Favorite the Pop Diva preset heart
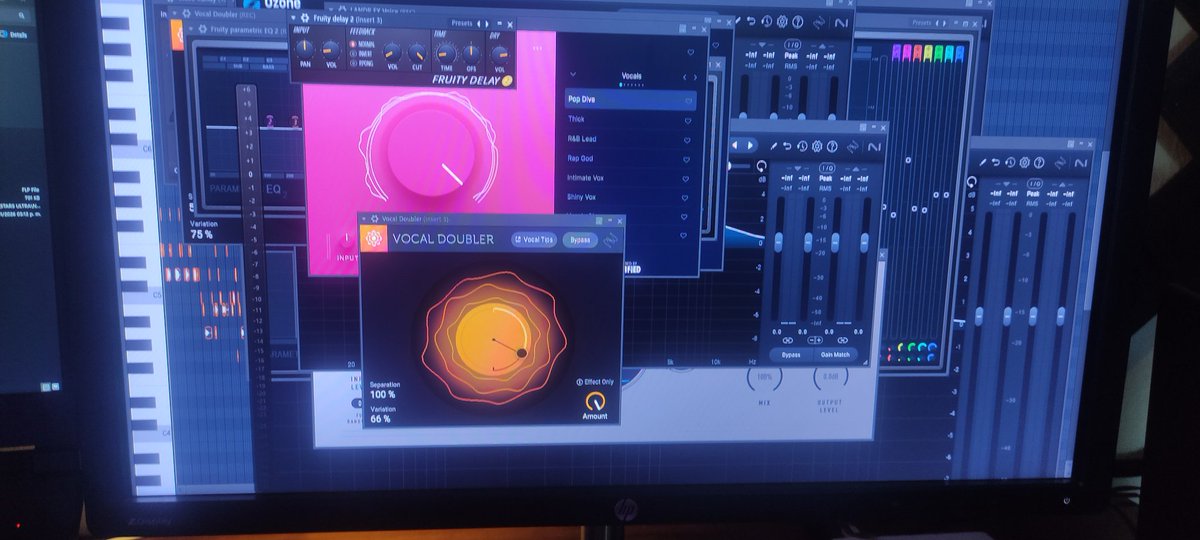 point(689,100)
